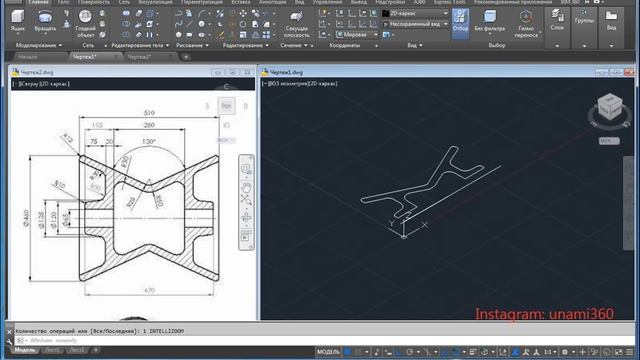
Task: Toggle object snap in the status bar
Action: (456, 352)
